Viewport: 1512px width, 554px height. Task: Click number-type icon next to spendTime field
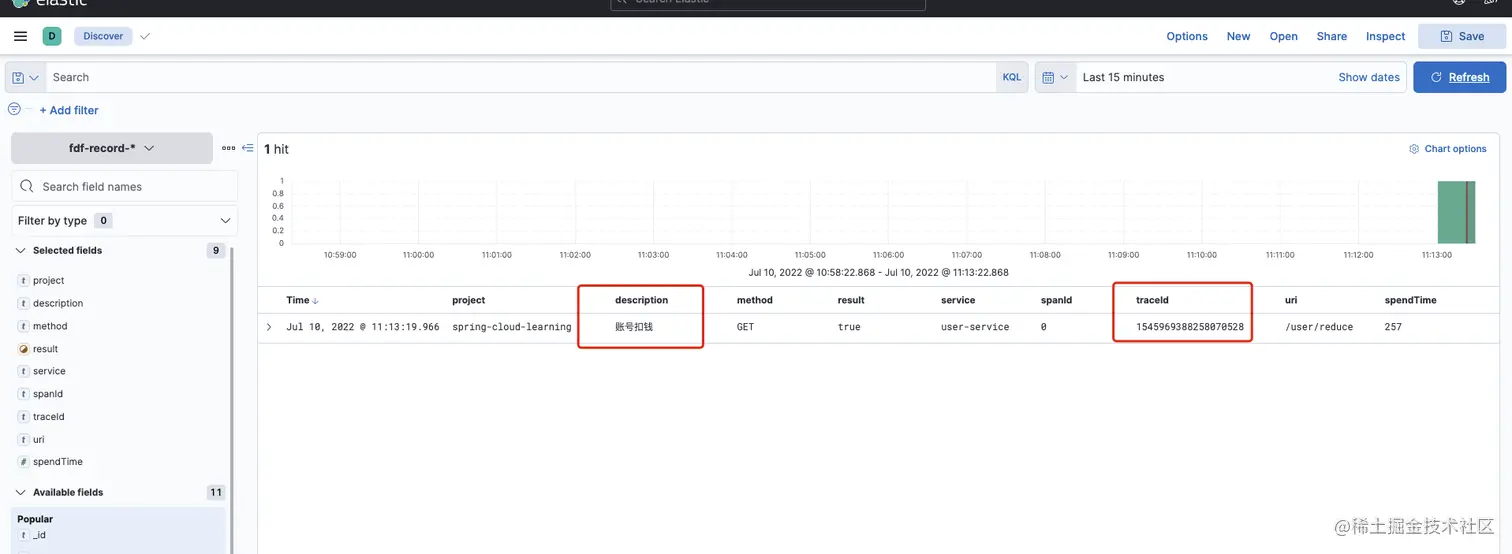click(x=24, y=462)
